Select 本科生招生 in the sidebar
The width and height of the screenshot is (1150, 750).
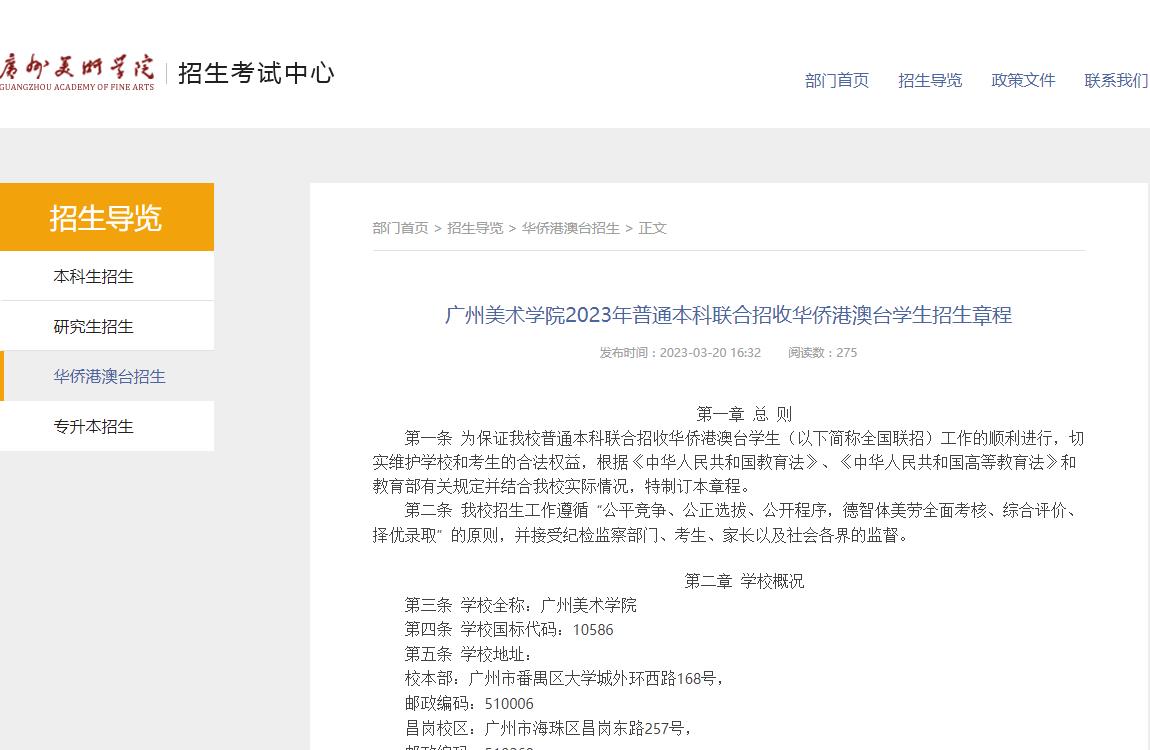click(107, 276)
